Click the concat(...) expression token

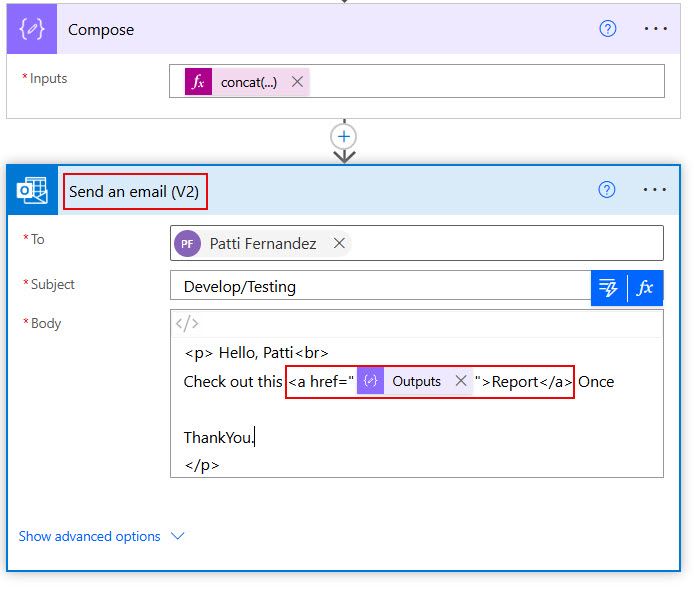pyautogui.click(x=249, y=82)
